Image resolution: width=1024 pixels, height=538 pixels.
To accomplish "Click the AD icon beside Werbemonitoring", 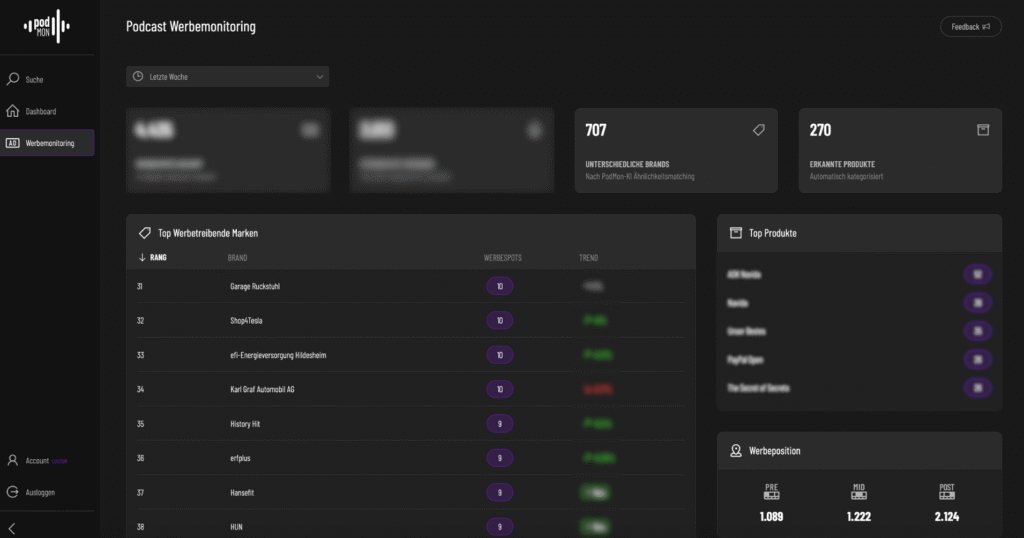I will point(13,143).
